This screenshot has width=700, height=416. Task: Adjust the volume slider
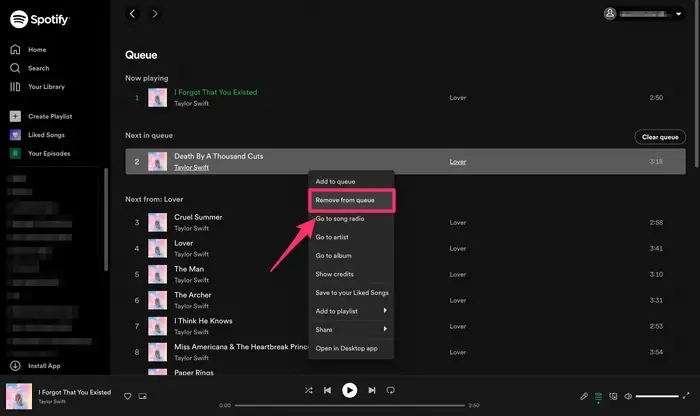tap(657, 396)
